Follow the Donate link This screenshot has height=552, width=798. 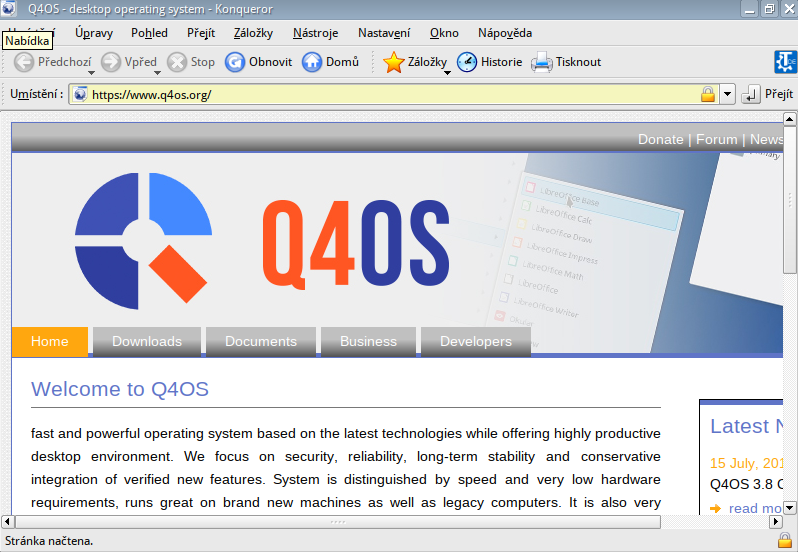point(661,139)
